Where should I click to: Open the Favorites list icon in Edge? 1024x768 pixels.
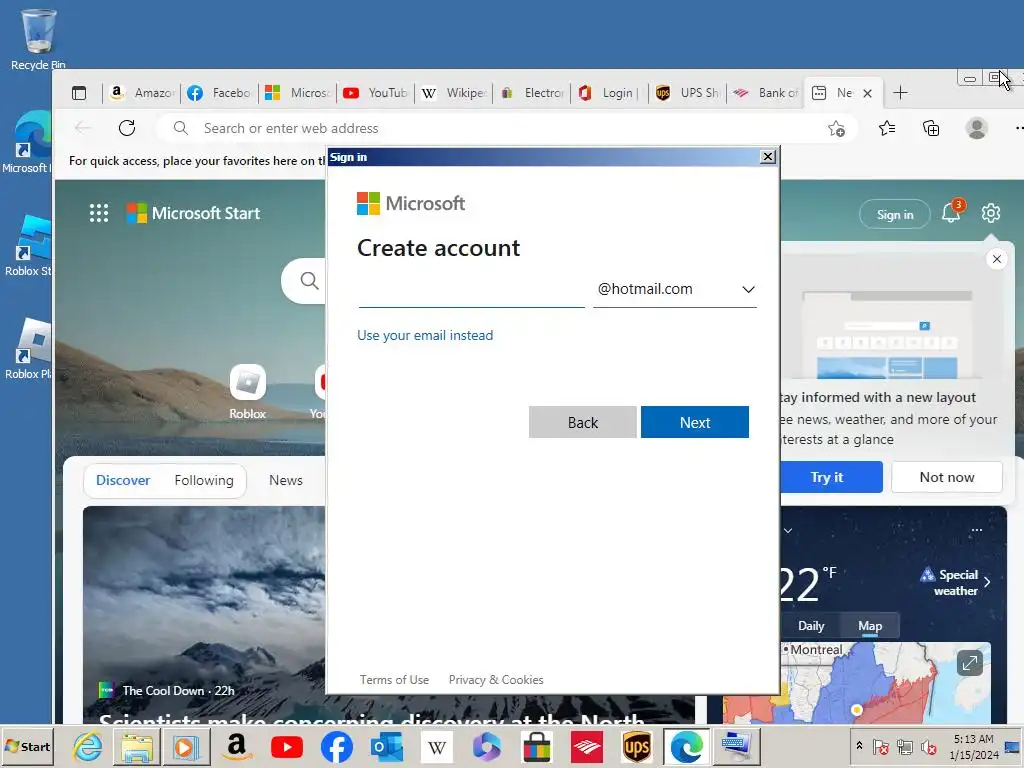click(x=887, y=128)
